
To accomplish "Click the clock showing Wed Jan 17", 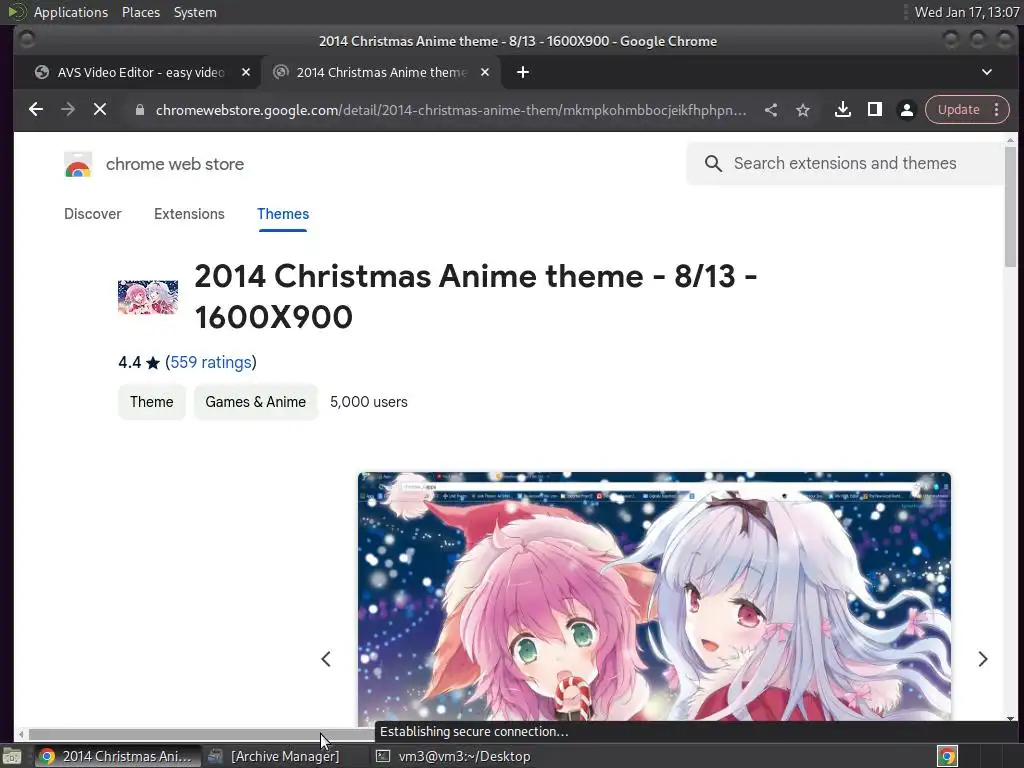I will [967, 12].
